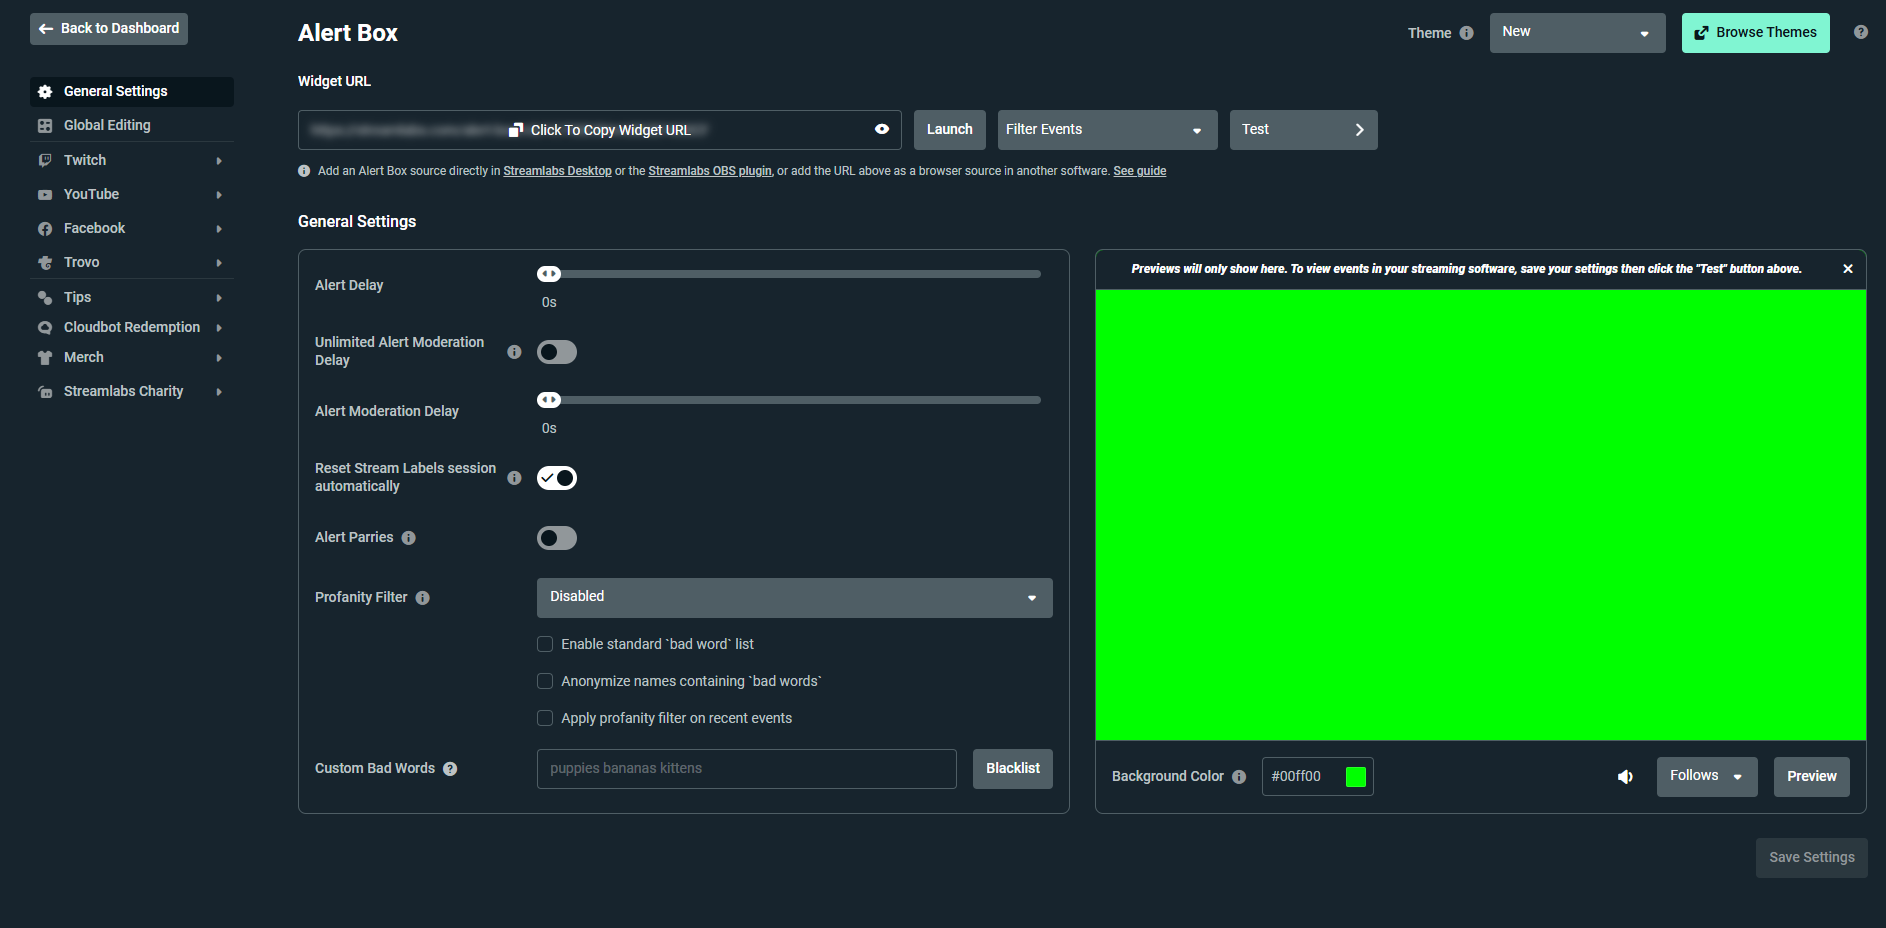This screenshot has width=1886, height=928.
Task: Click the General Settings gear icon
Action: pyautogui.click(x=45, y=92)
